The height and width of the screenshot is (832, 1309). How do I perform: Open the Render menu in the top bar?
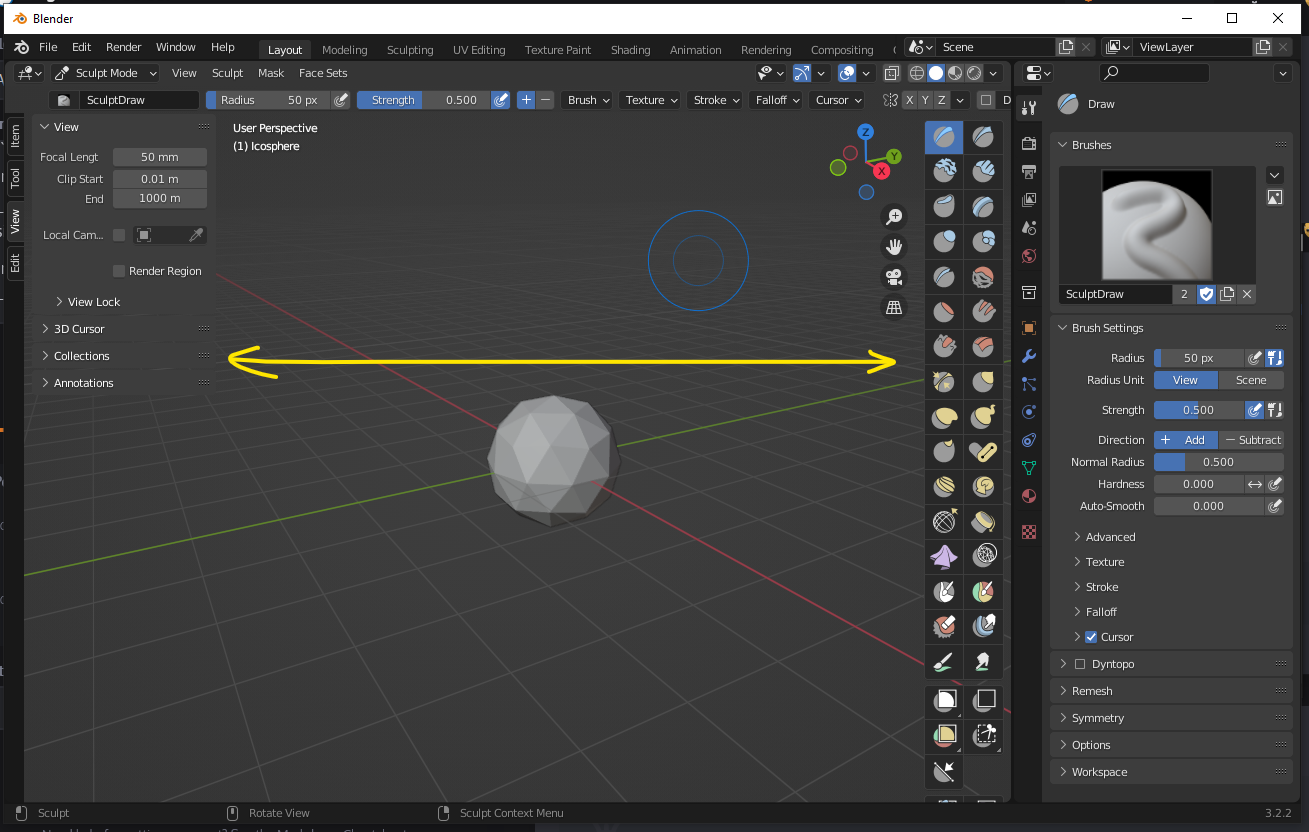coord(124,47)
